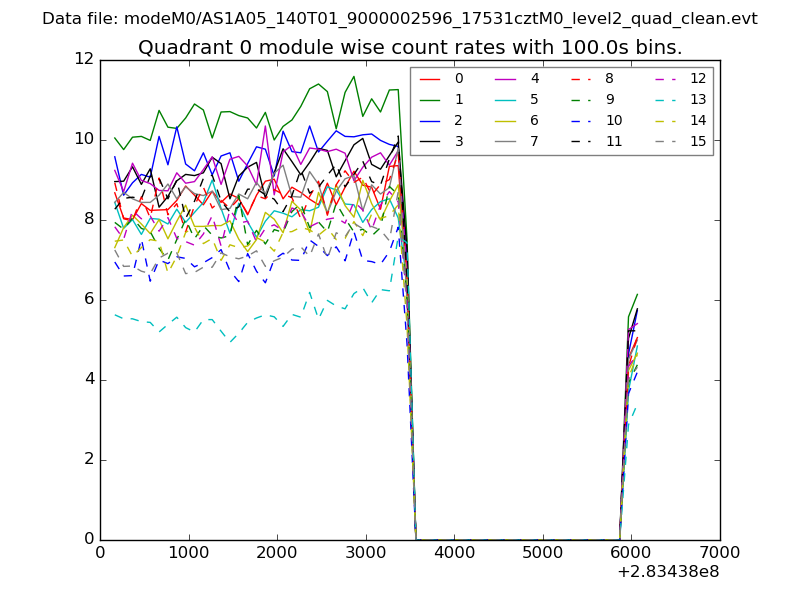Click x-axis tick label 7000
800x600 pixels.
[x=719, y=551]
